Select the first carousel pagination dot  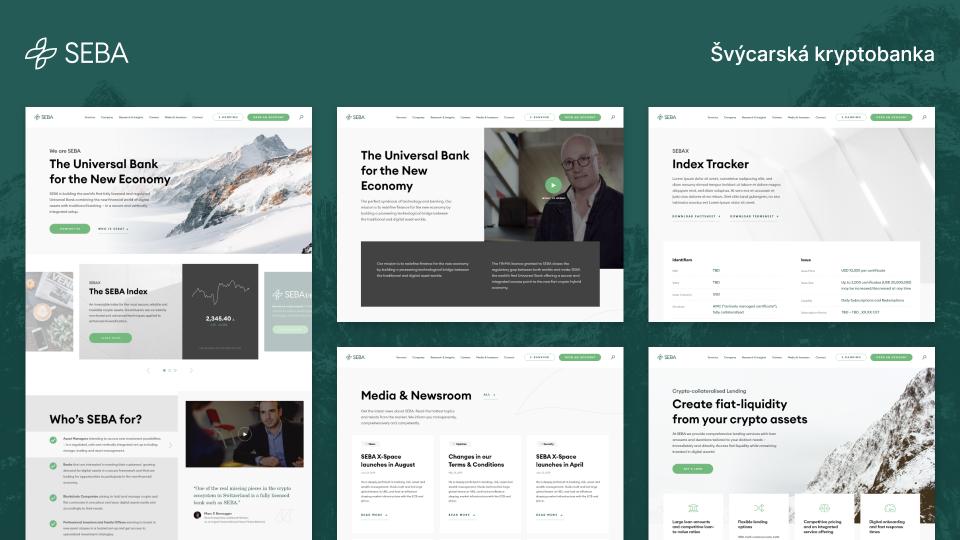[x=164, y=370]
